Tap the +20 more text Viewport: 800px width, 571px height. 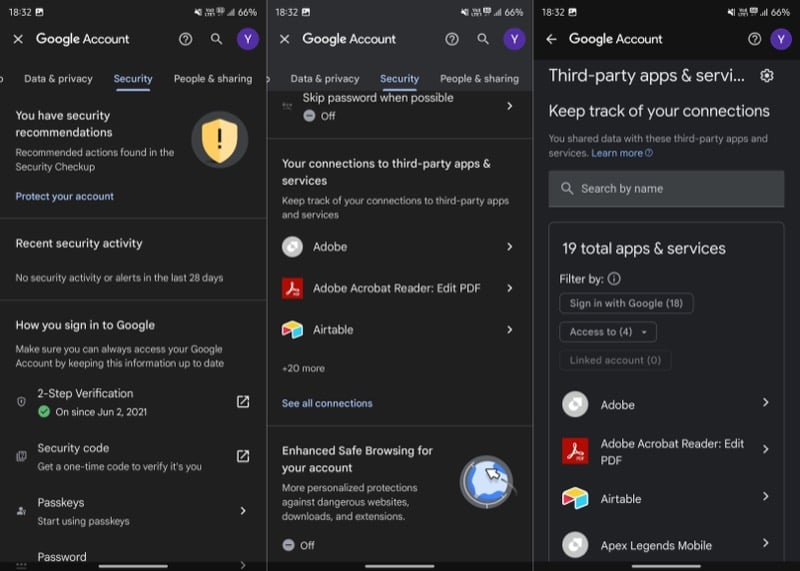click(303, 368)
